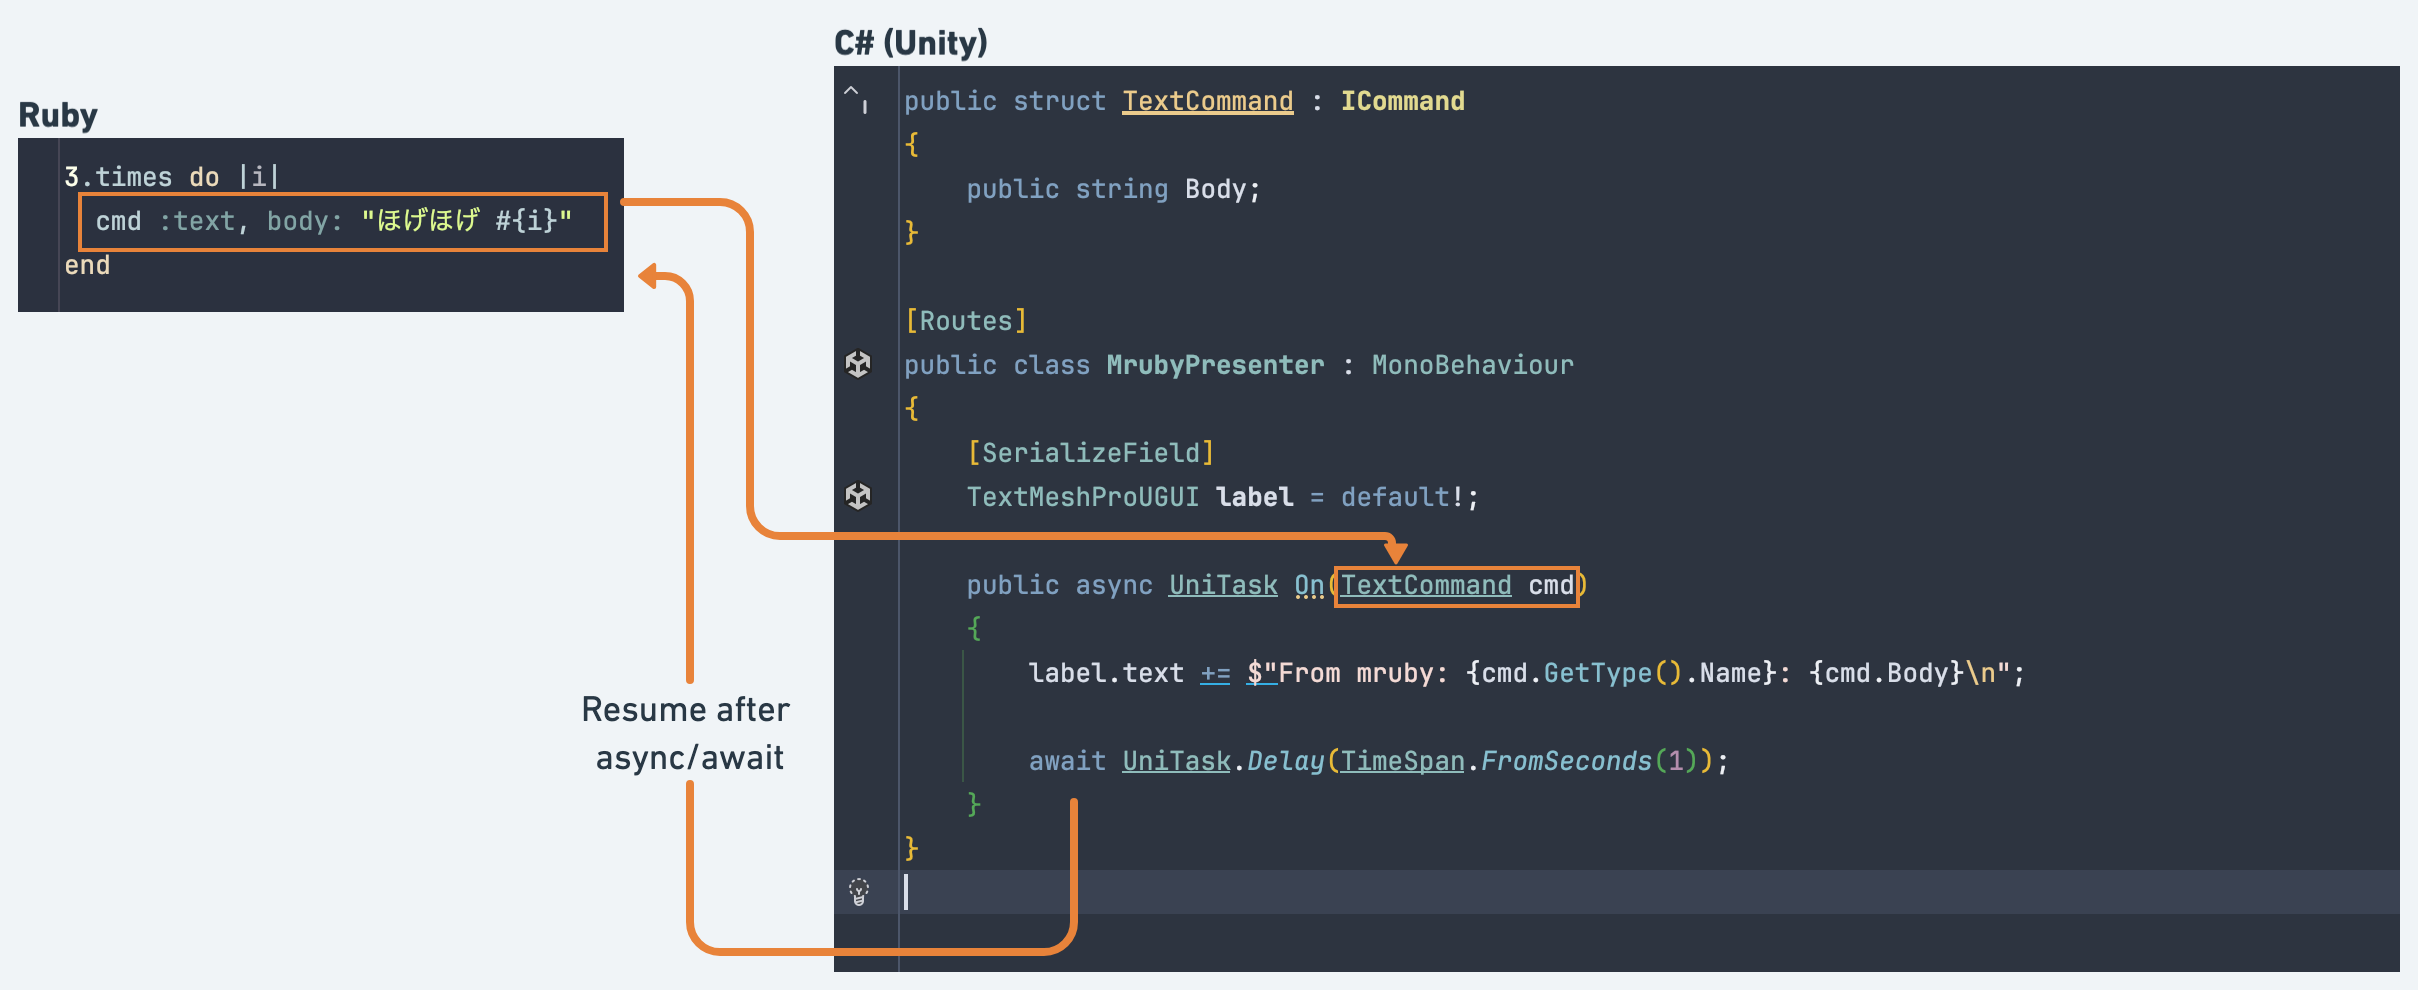Click the TextMeshProUGUI type name

pyautogui.click(x=1082, y=497)
